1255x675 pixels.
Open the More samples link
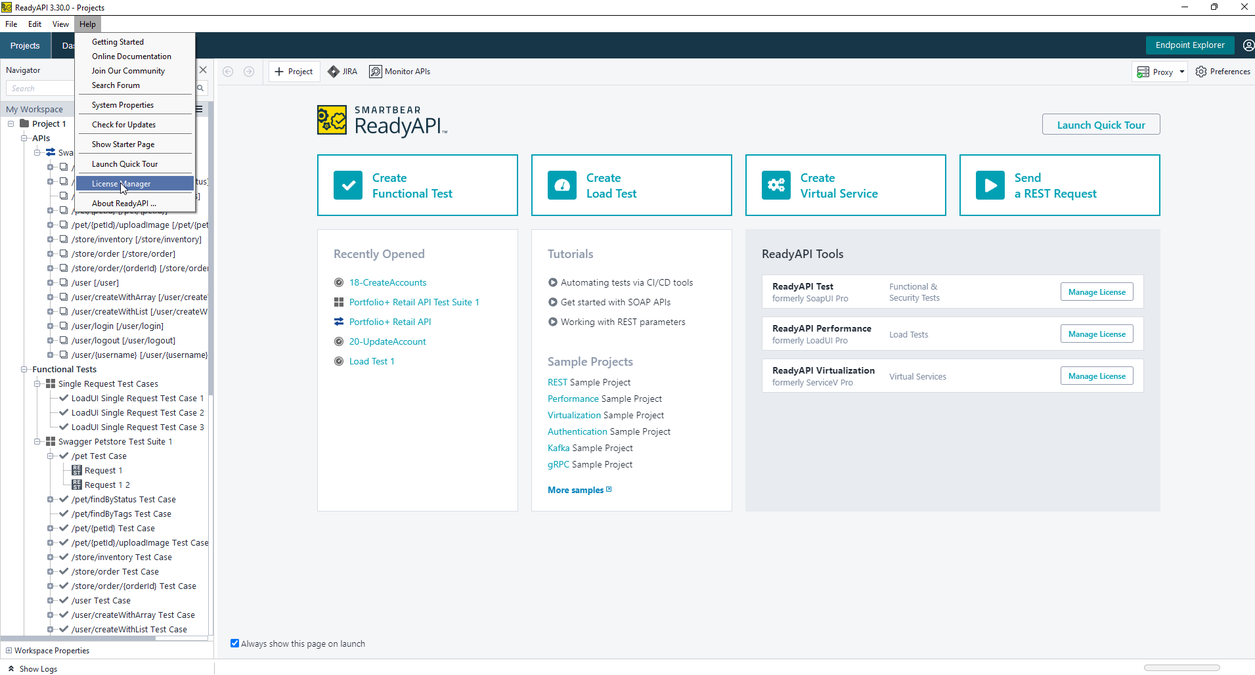579,490
